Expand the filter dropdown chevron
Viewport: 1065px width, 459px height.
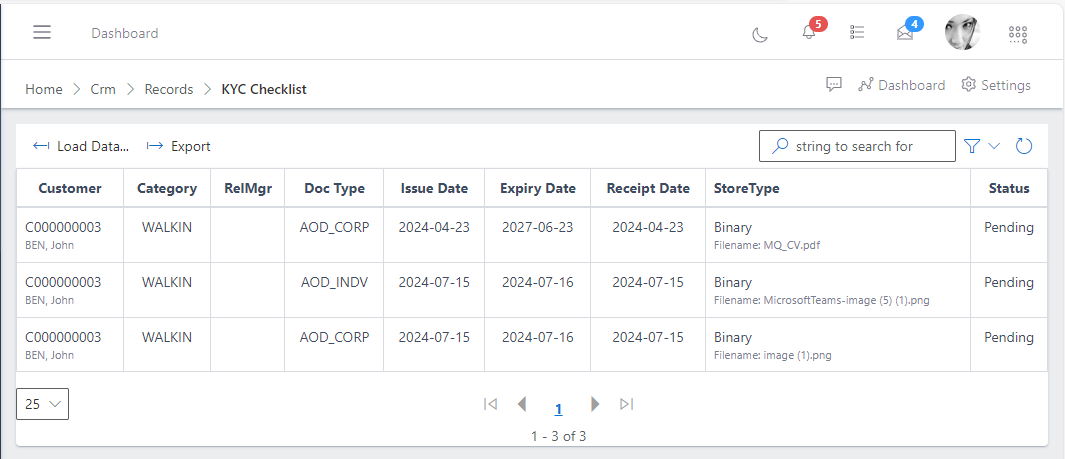994,146
